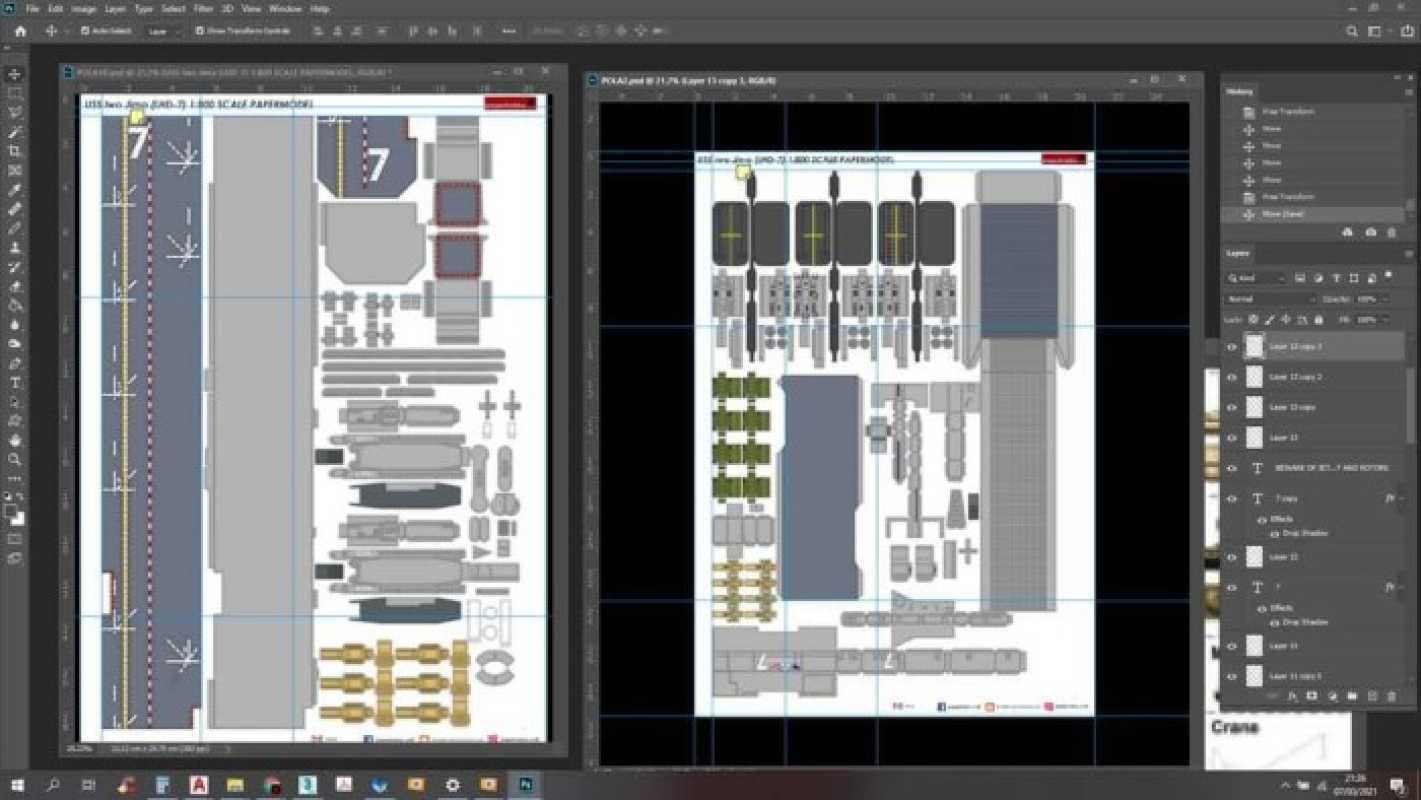Viewport: 1421px width, 800px height.
Task: Delete layer using Layers panel trash icon
Action: [1391, 696]
